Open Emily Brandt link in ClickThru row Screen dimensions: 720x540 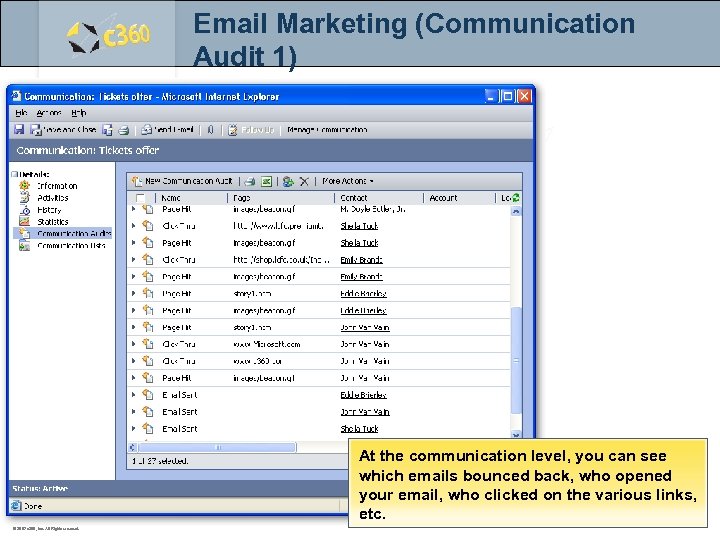point(361,260)
